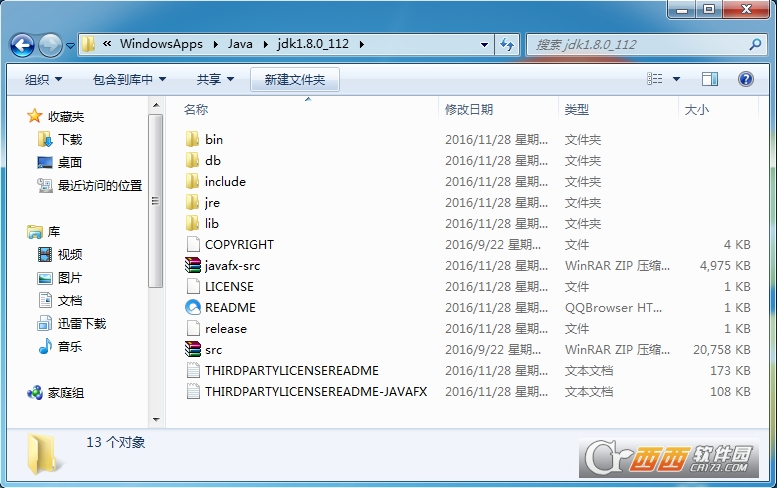Select Java in the breadcrumb path
This screenshot has height=488, width=779.
pyautogui.click(x=240, y=44)
